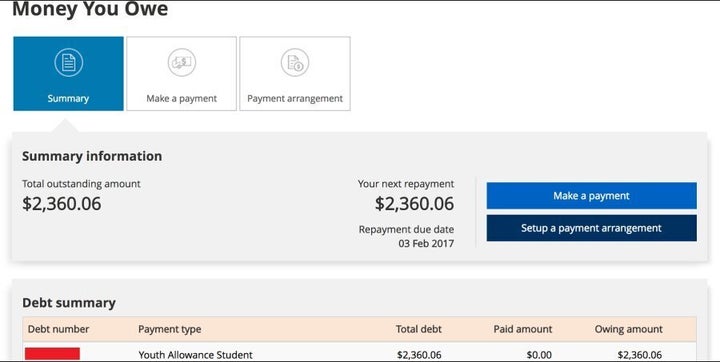Image resolution: width=720 pixels, height=362 pixels.
Task: Click the Payment arrangement document icon
Action: tap(295, 62)
